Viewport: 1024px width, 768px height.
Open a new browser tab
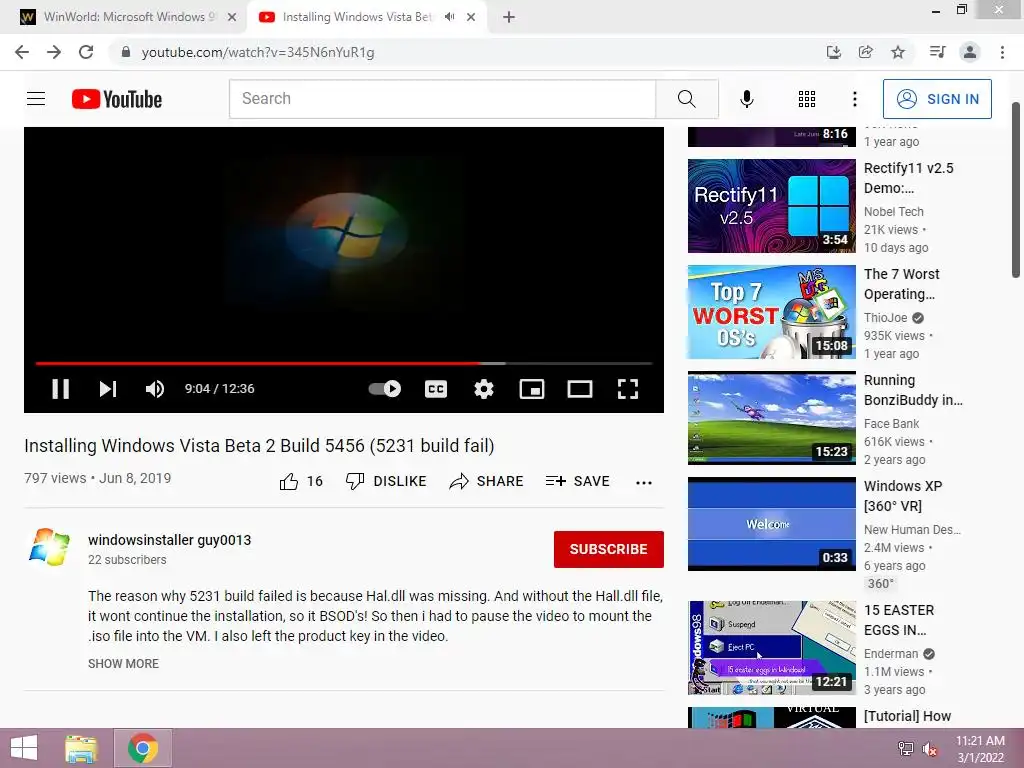509,17
